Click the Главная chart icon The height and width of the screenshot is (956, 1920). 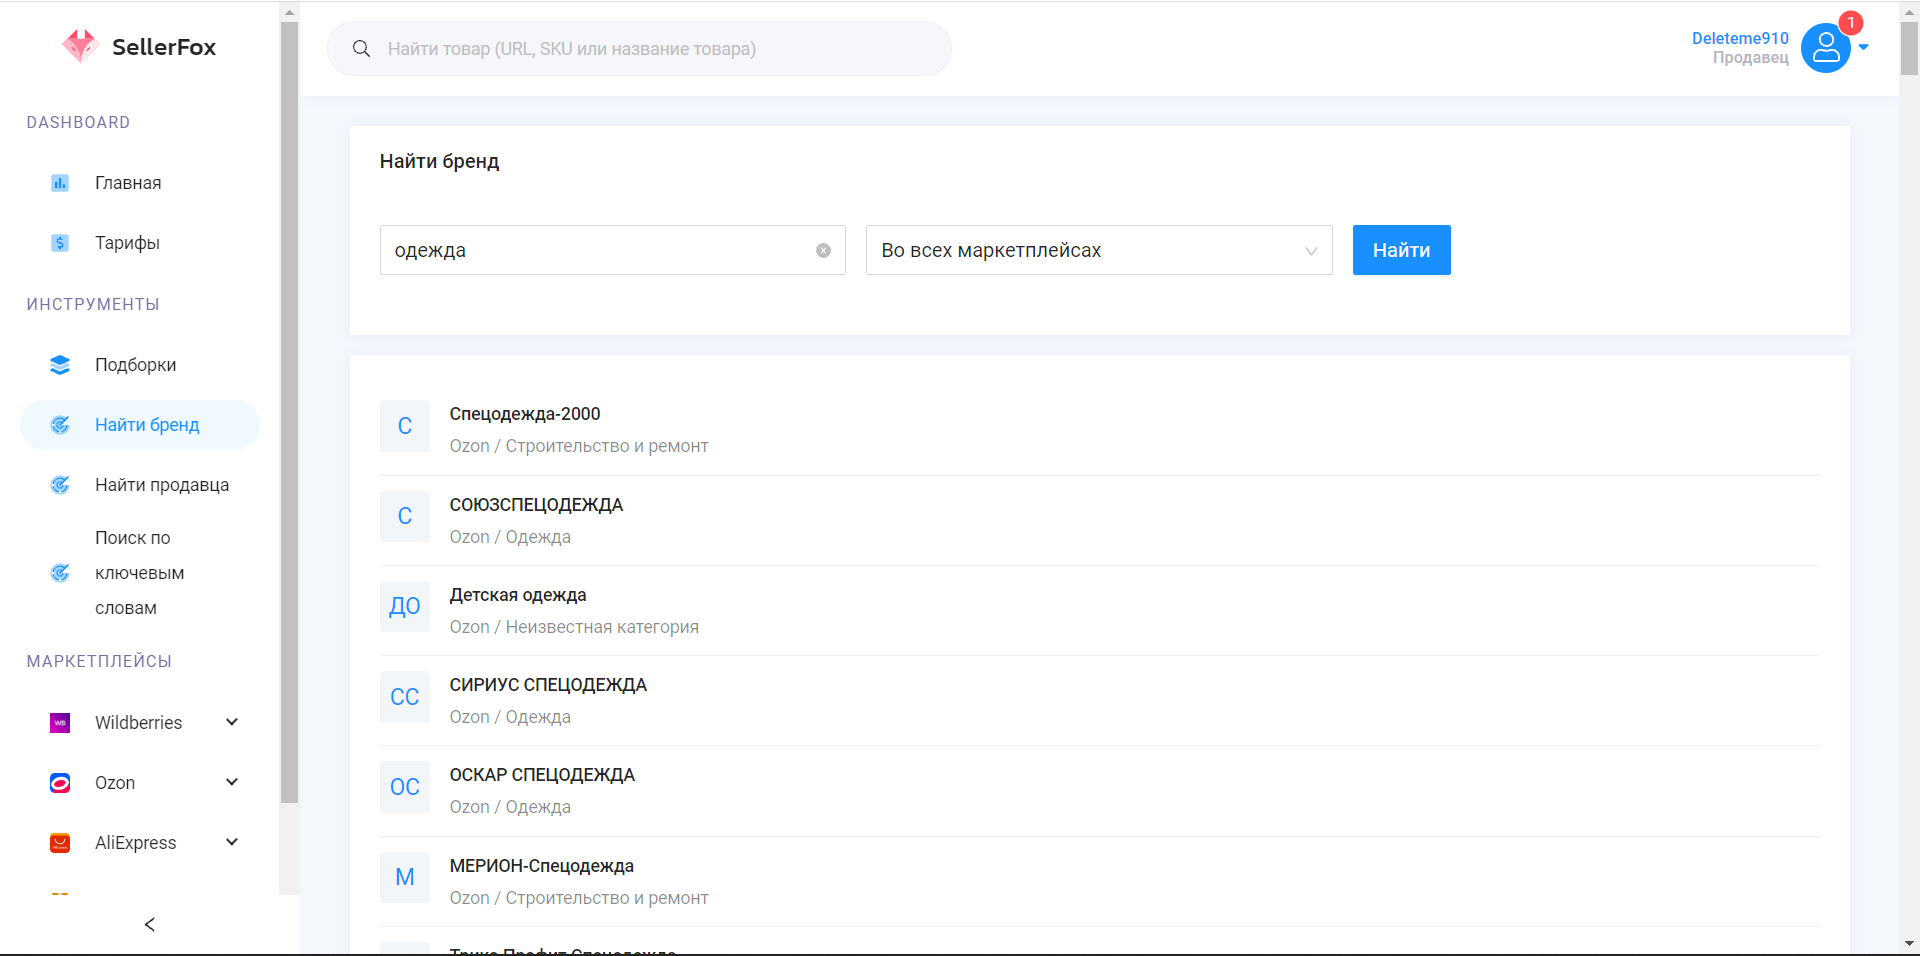point(60,183)
